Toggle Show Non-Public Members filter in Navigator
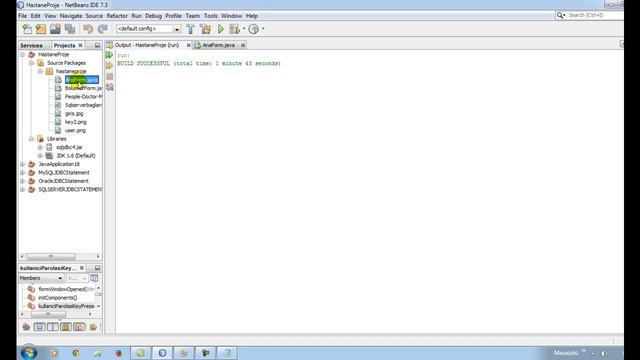This screenshot has height=360, width=640. pyautogui.click(x=66, y=327)
